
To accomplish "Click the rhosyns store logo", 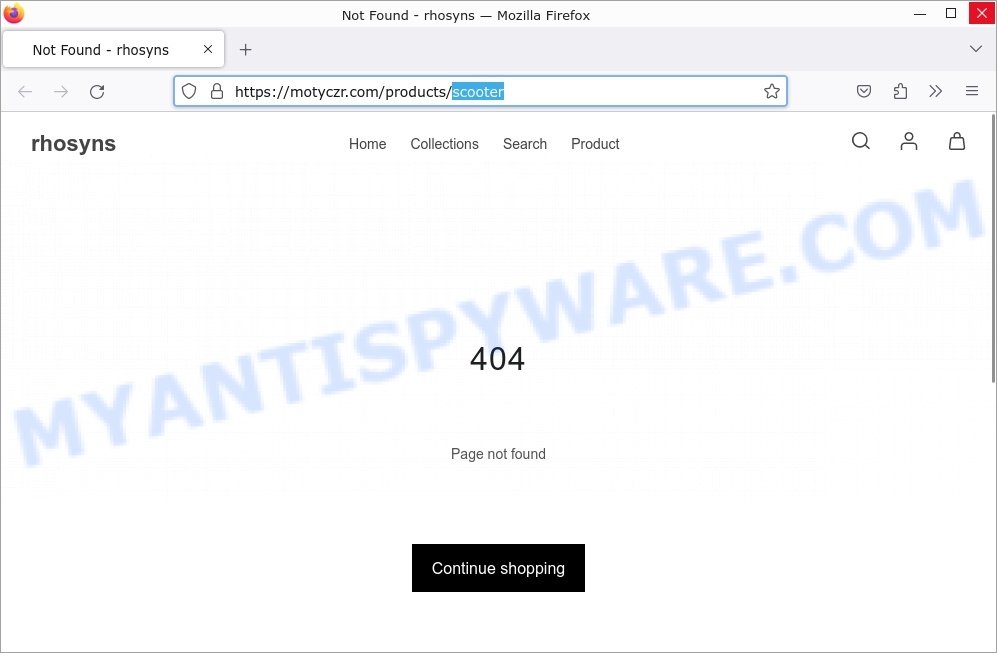I will (74, 144).
